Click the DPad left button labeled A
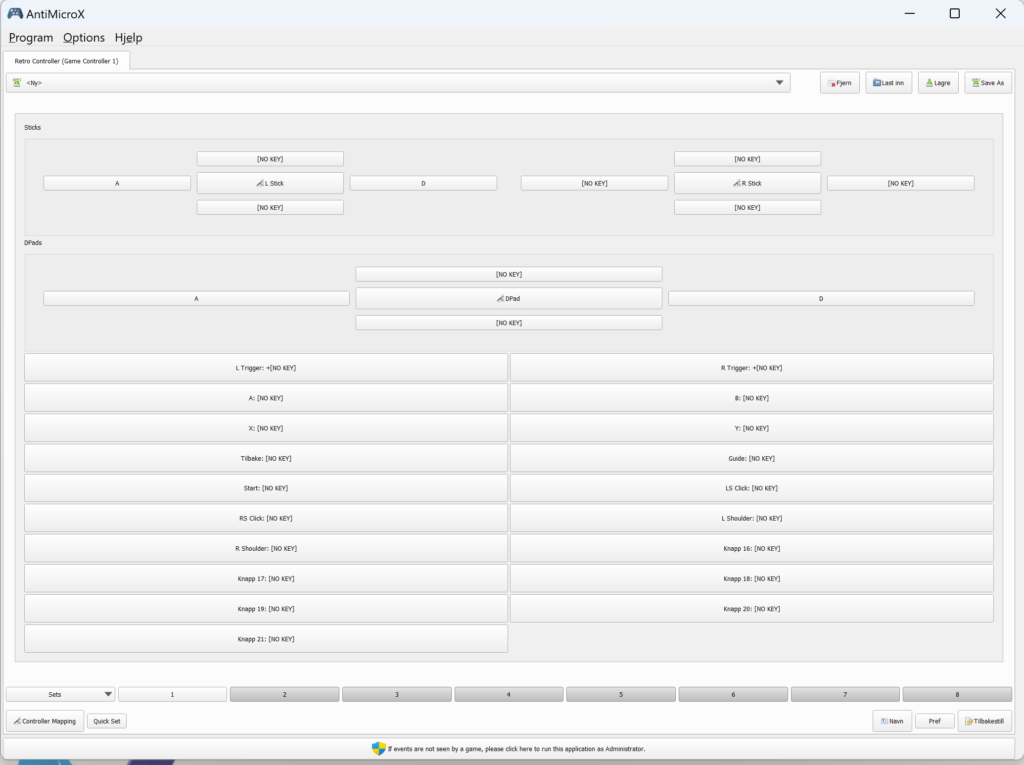The height and width of the screenshot is (765, 1024). 197,299
